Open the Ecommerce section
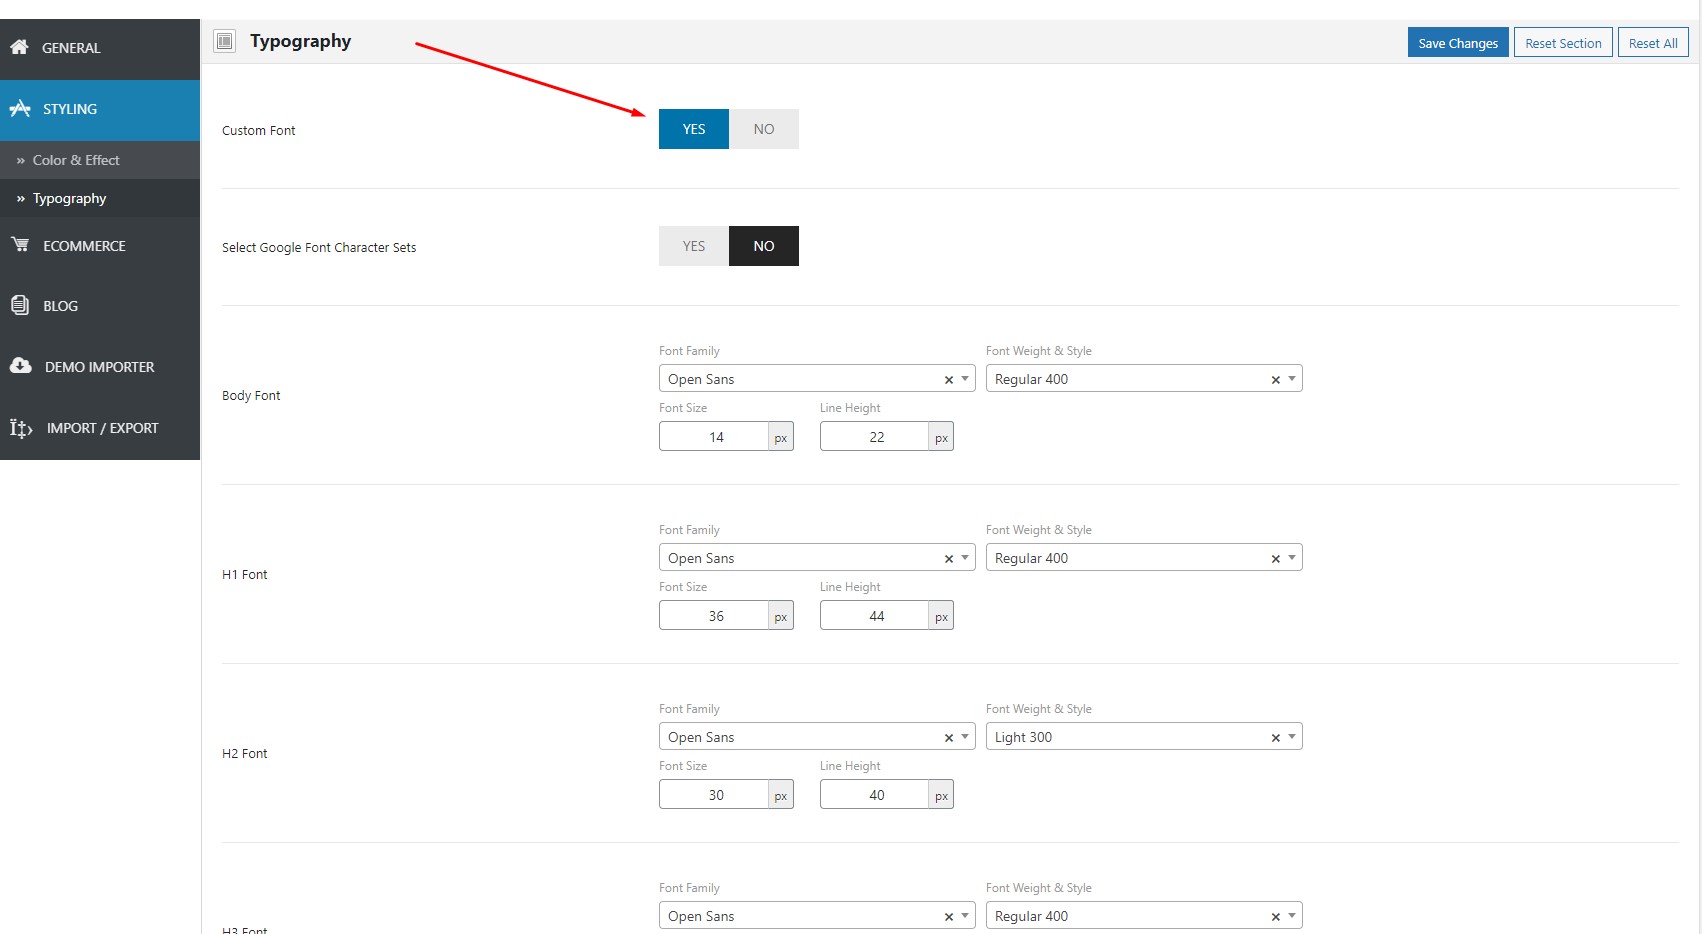The height and width of the screenshot is (934, 1702). point(100,246)
